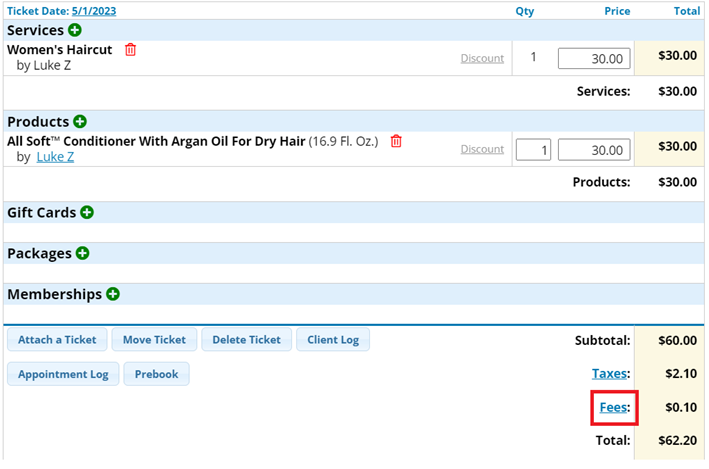Apply Discount to conditioner product
The image size is (709, 469).
click(482, 149)
